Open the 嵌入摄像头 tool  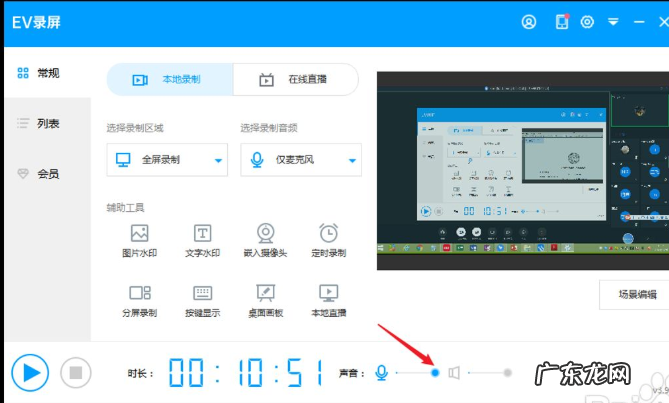point(265,241)
